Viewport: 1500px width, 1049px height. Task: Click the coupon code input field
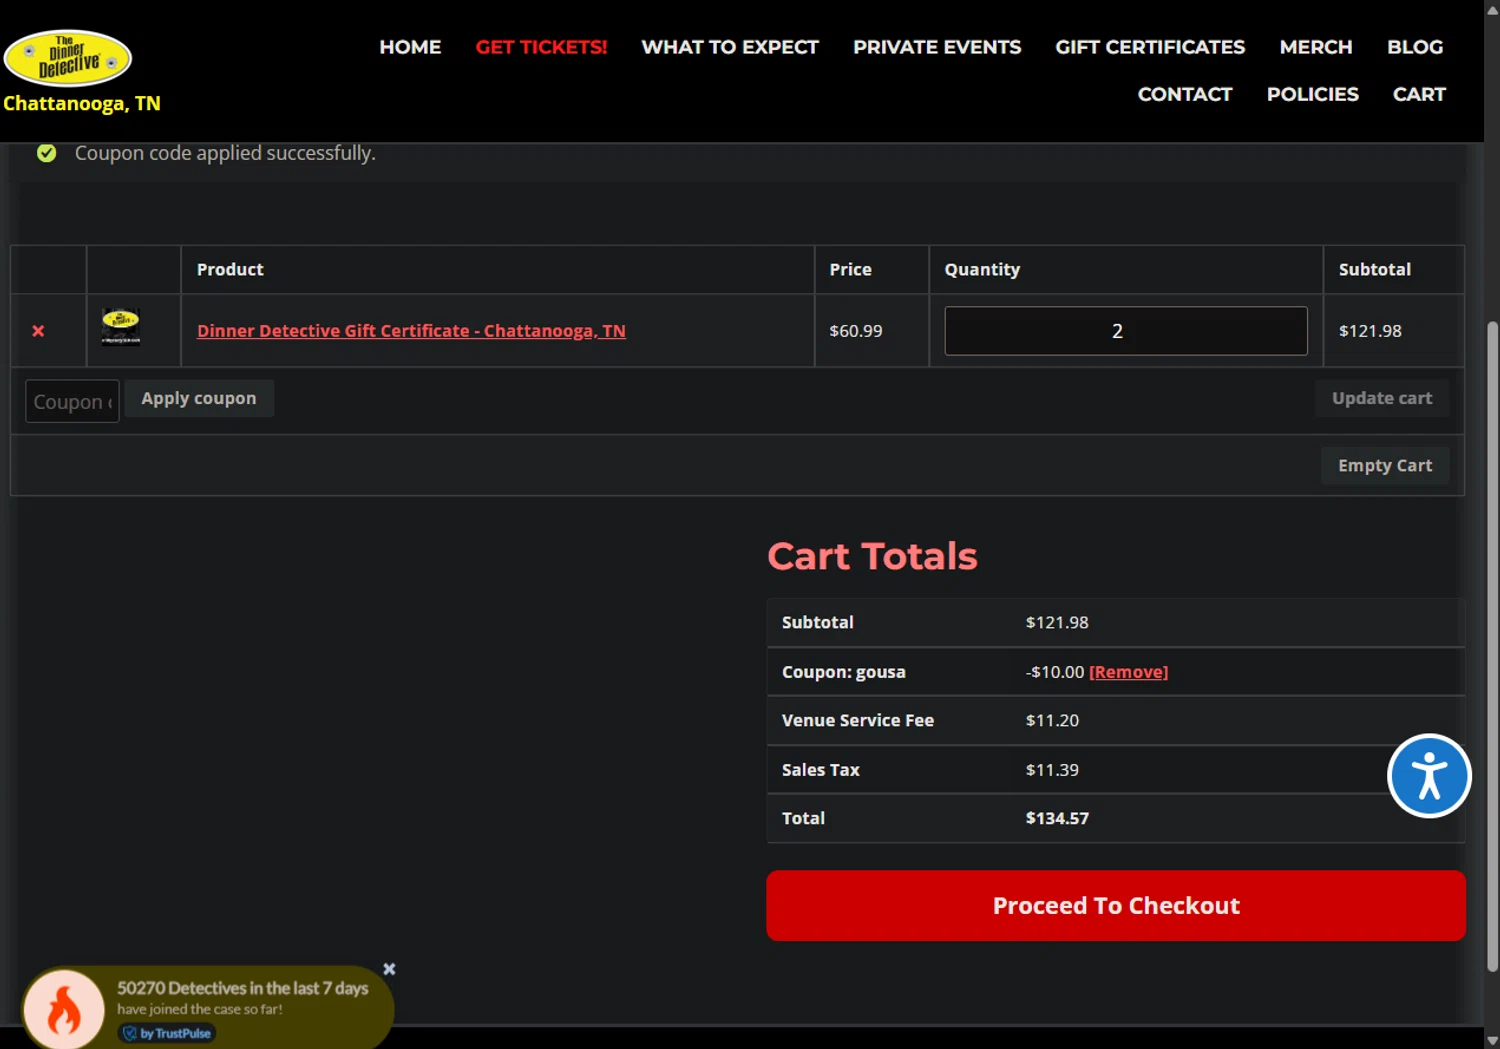click(72, 401)
